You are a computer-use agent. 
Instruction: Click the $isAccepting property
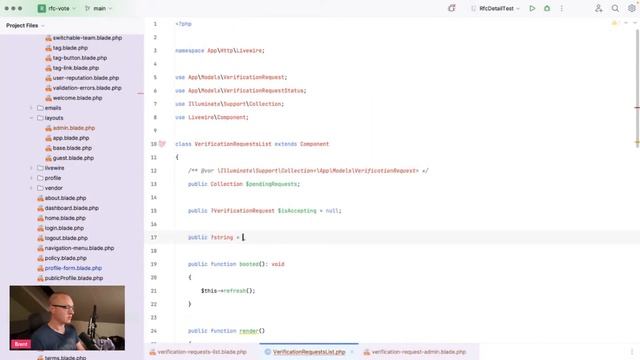point(297,211)
